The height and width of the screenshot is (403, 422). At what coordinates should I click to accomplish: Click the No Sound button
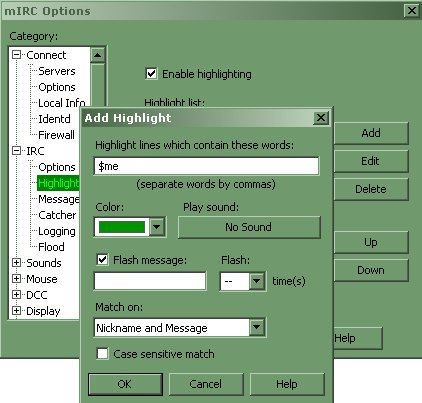click(249, 227)
